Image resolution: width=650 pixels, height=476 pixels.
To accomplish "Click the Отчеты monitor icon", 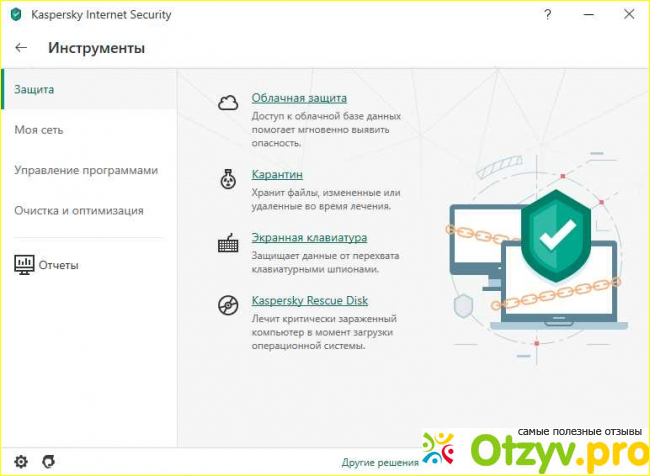I will [x=24, y=265].
